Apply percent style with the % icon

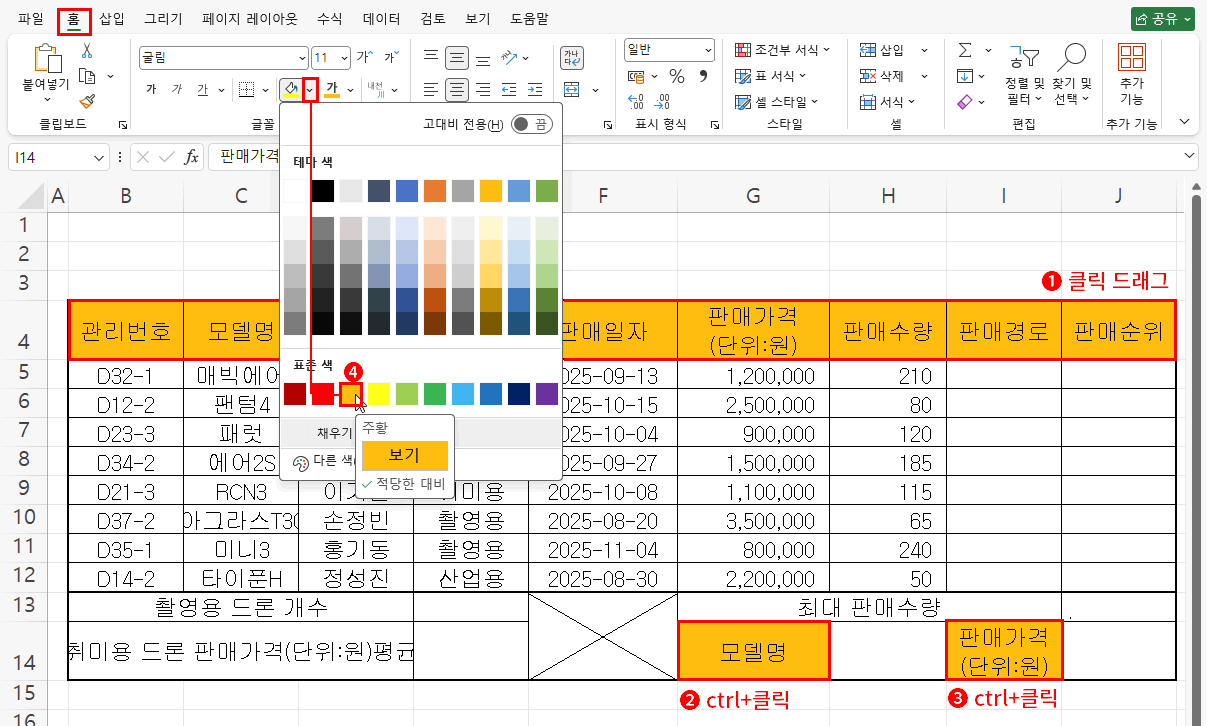pyautogui.click(x=678, y=75)
